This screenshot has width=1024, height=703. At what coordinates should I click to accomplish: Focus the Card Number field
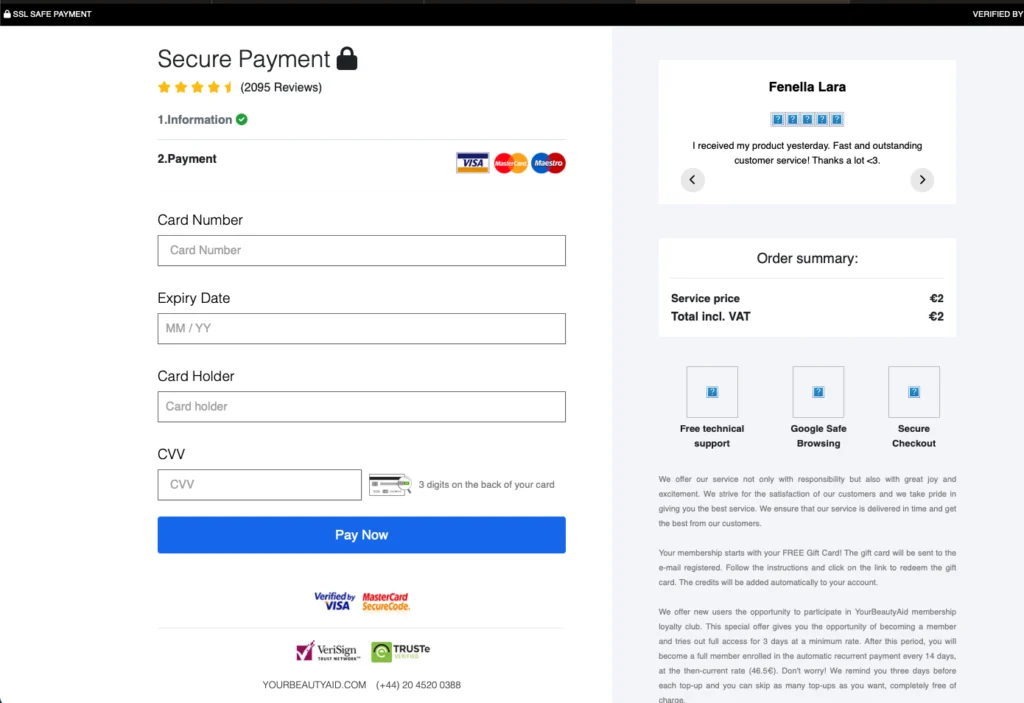pos(361,250)
